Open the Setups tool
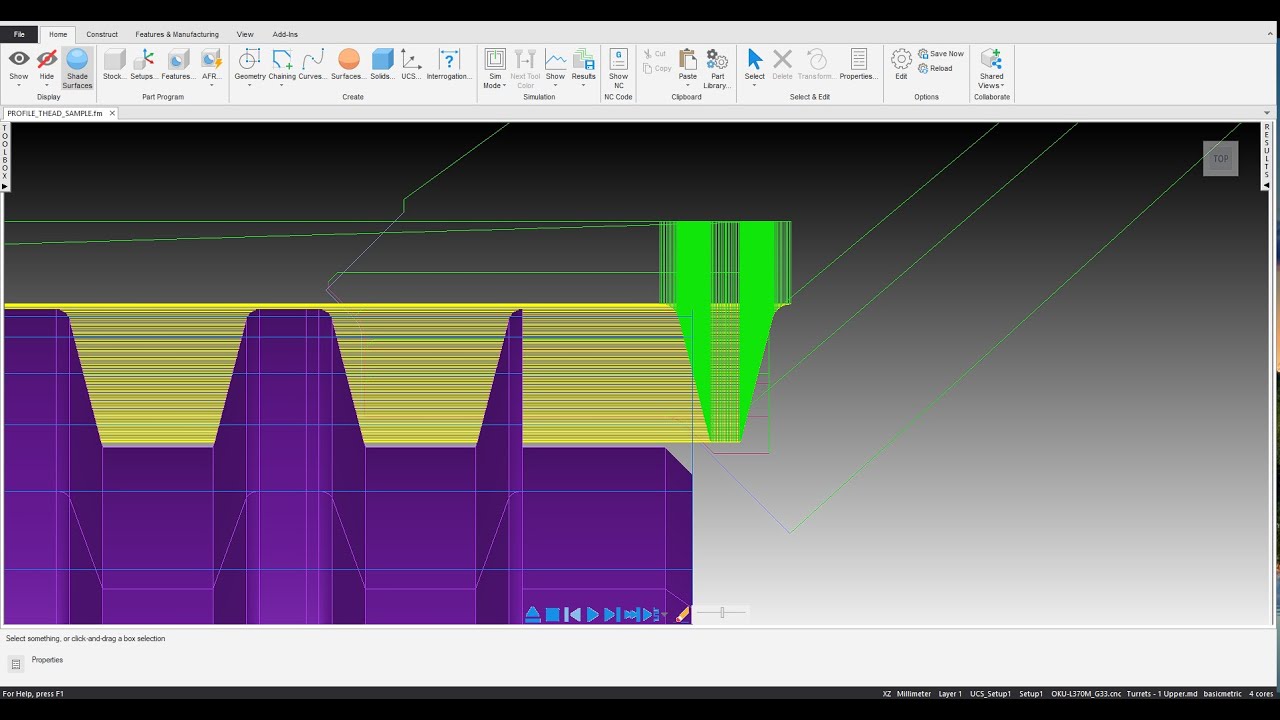The width and height of the screenshot is (1280, 720). pyautogui.click(x=143, y=65)
